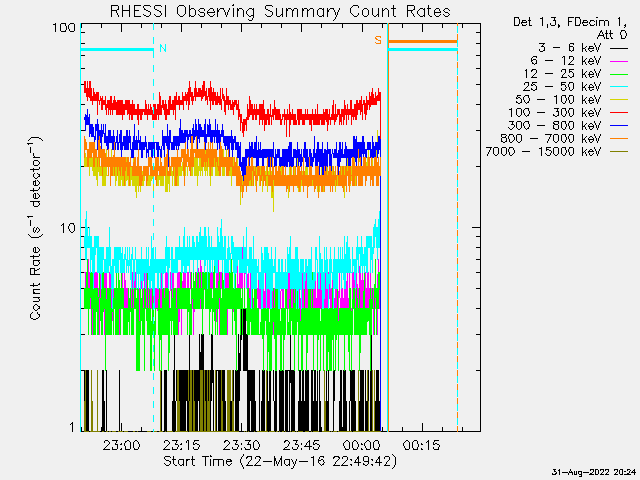Click the cyan horizontal bar left of 'N'
Image resolution: width=640 pixels, height=480 pixels.
tap(117, 50)
